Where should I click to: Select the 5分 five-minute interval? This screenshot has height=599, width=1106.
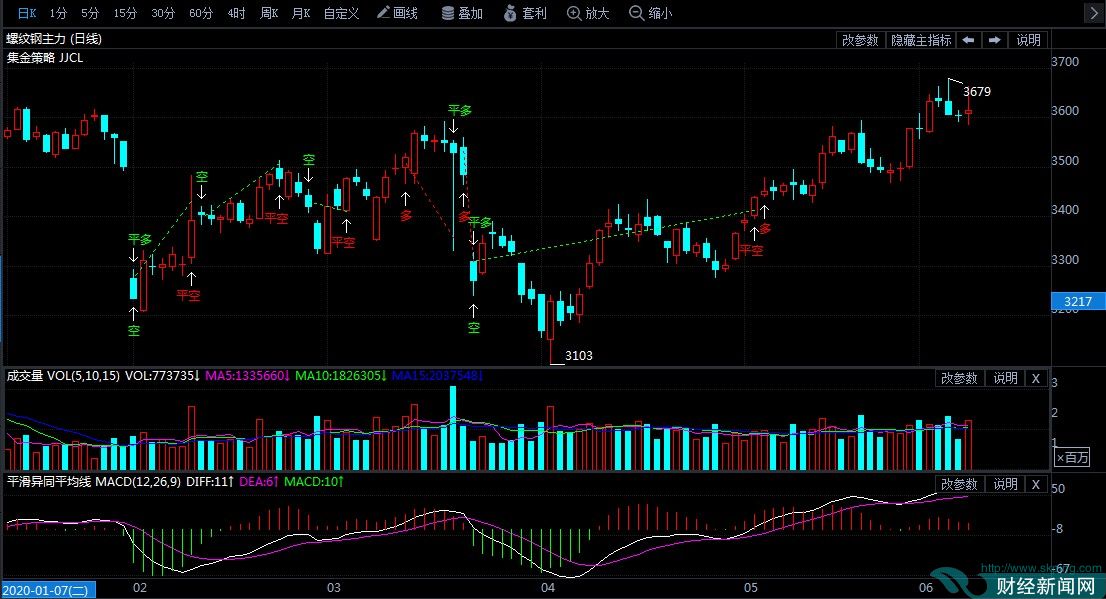coord(91,13)
